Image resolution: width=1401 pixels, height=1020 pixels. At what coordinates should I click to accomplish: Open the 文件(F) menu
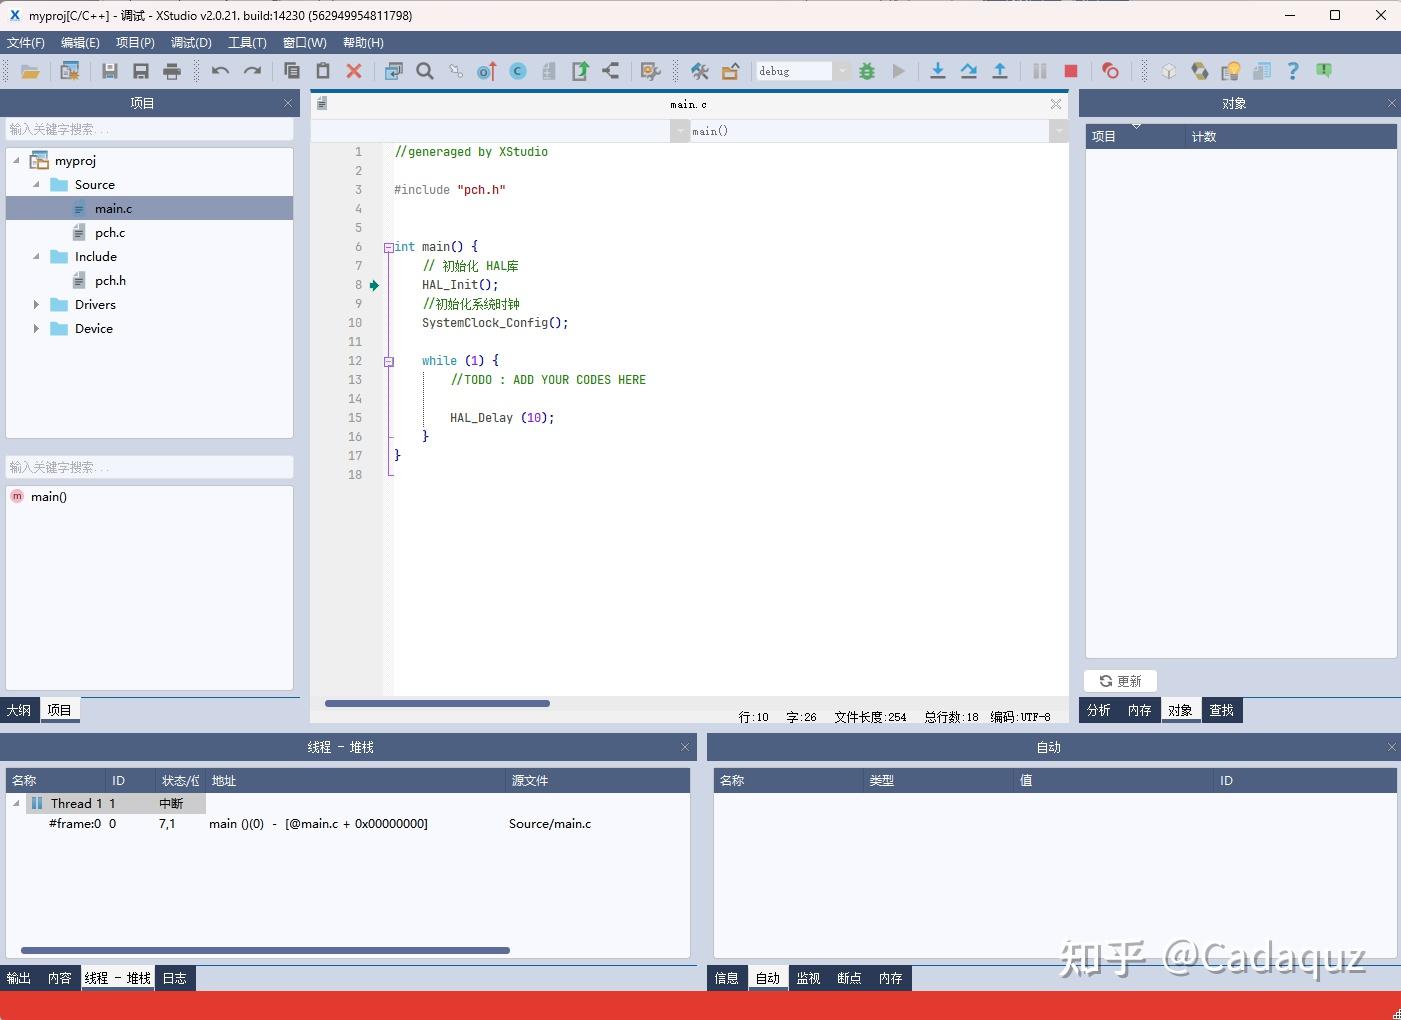point(26,43)
